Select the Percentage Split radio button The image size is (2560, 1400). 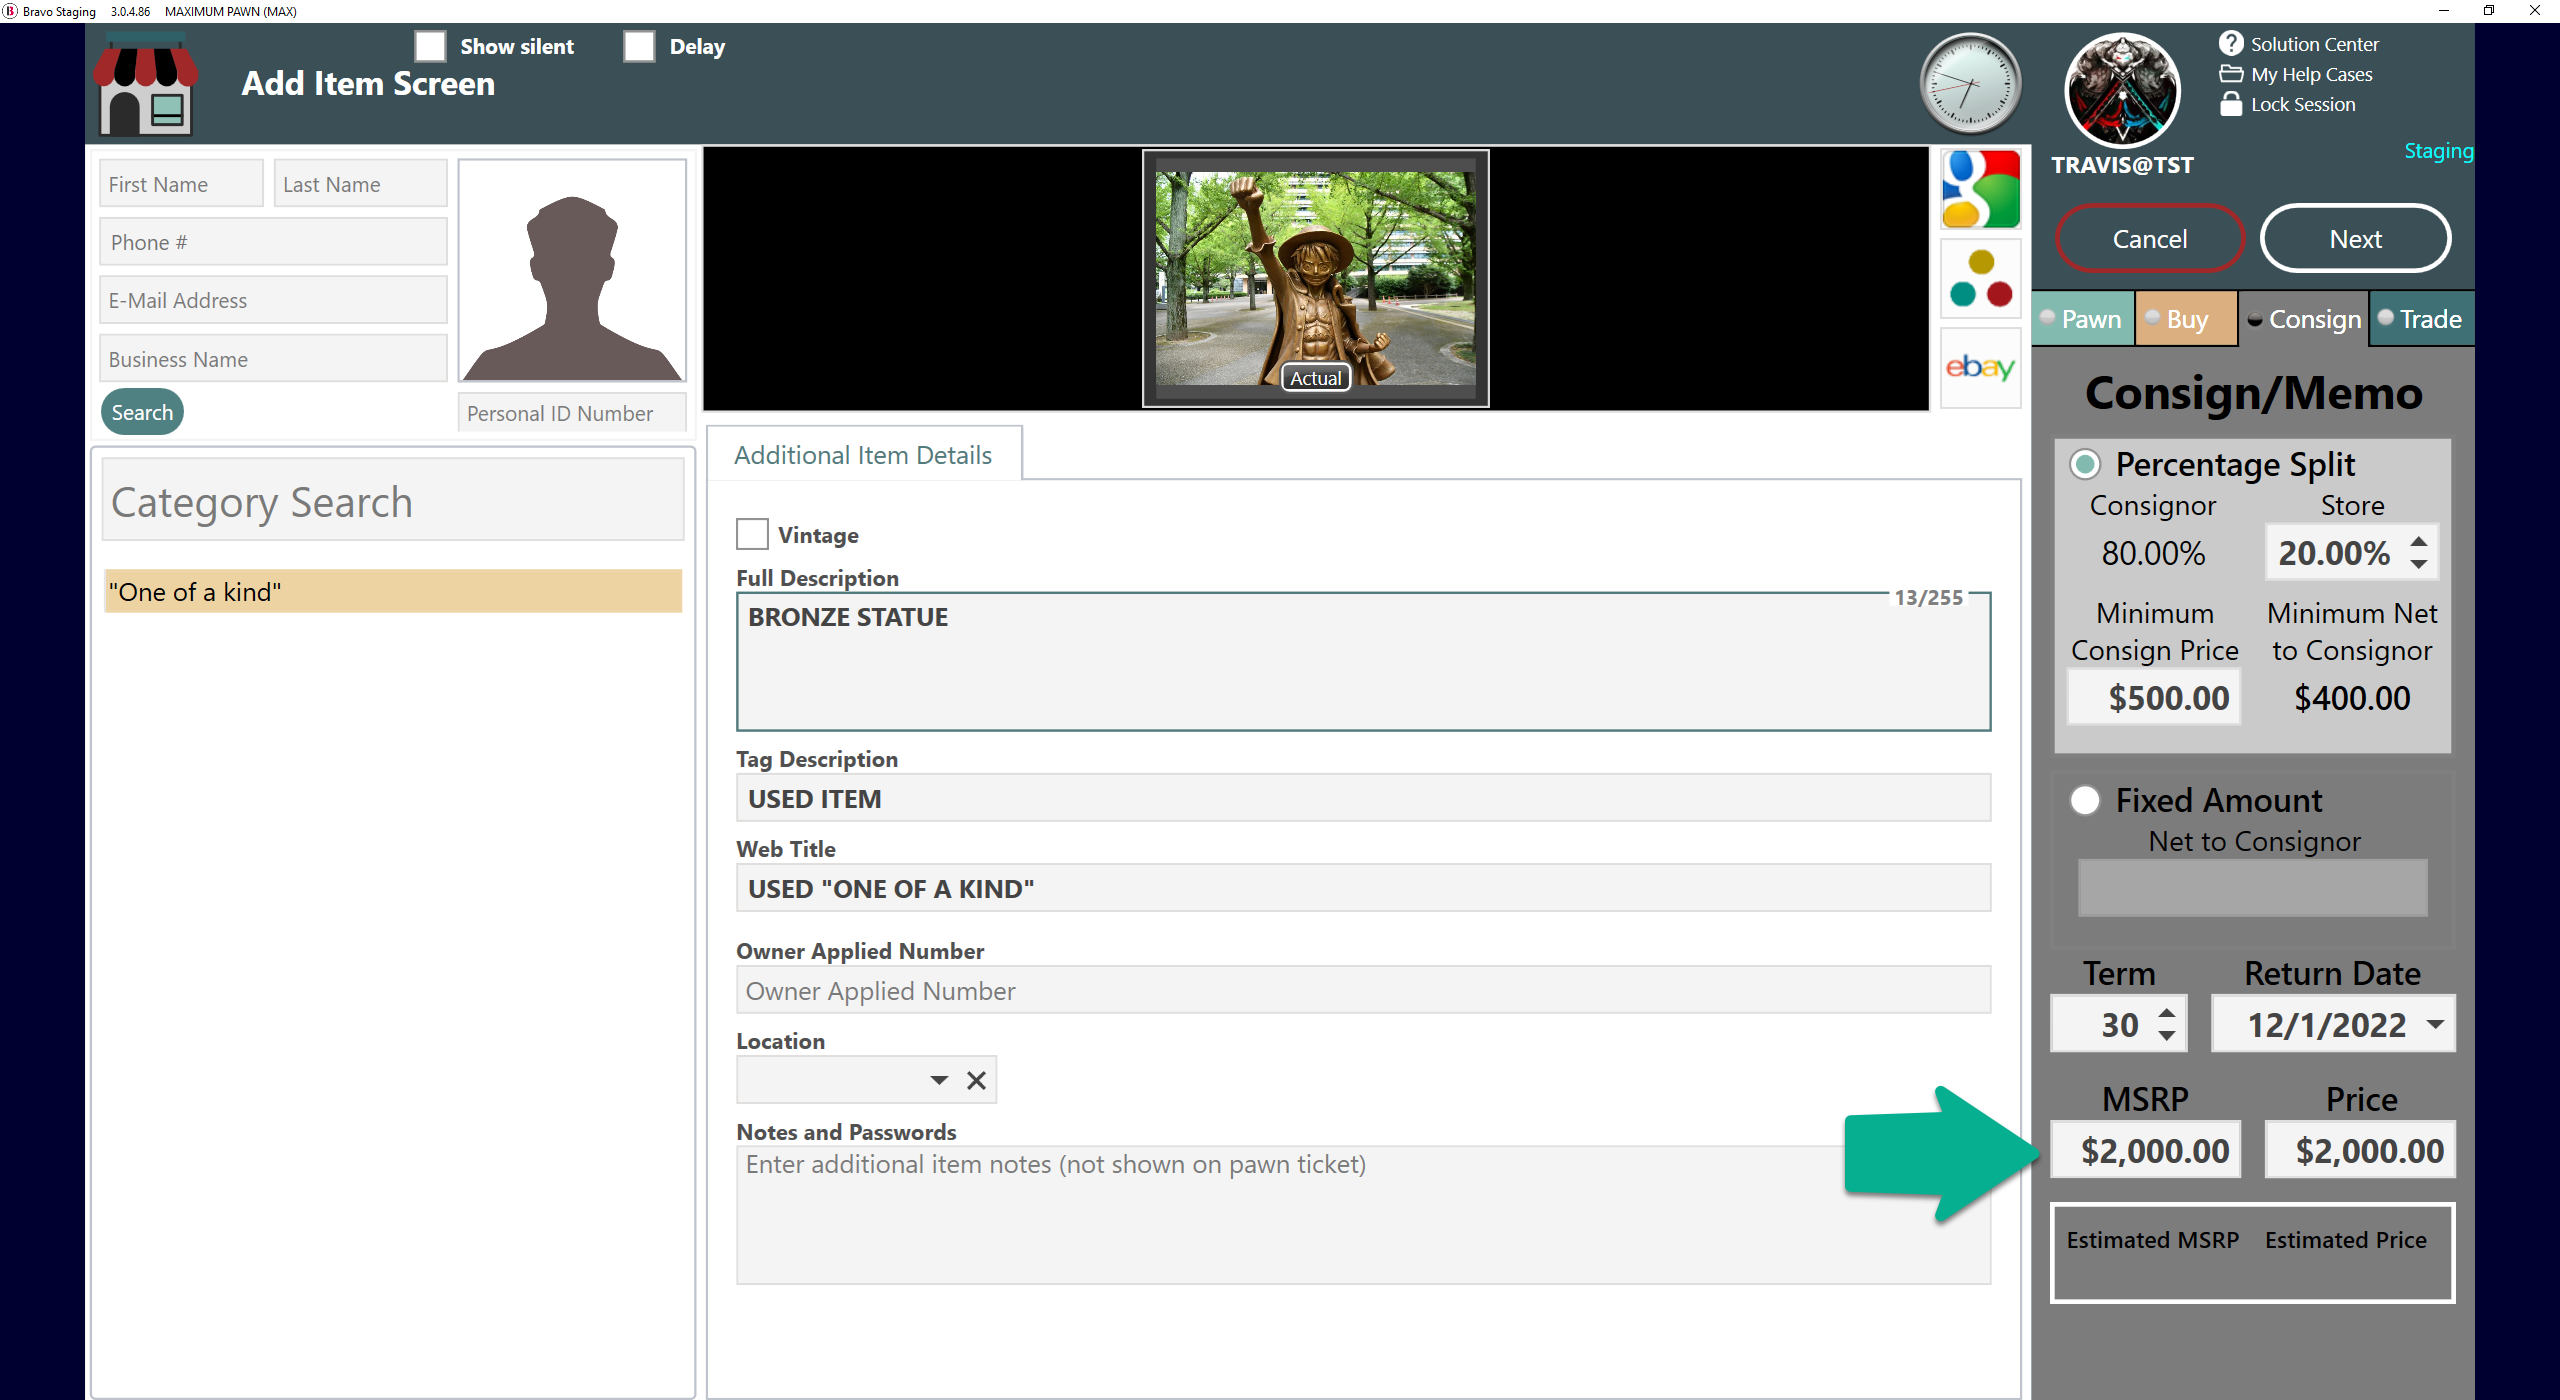tap(2085, 464)
